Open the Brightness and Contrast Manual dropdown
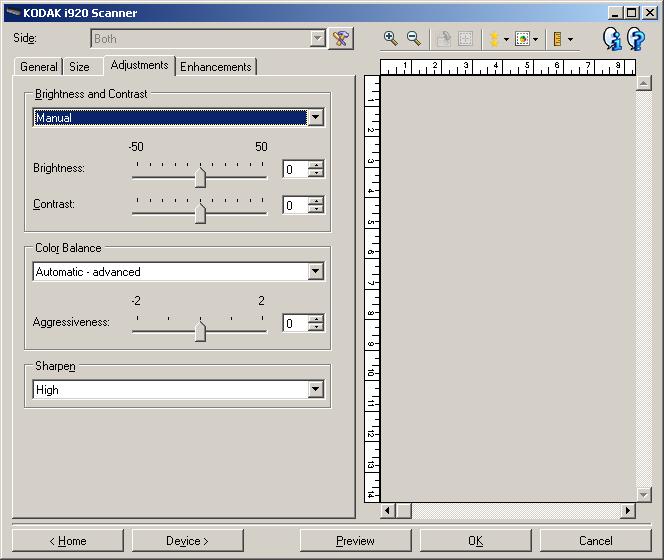 coord(178,118)
